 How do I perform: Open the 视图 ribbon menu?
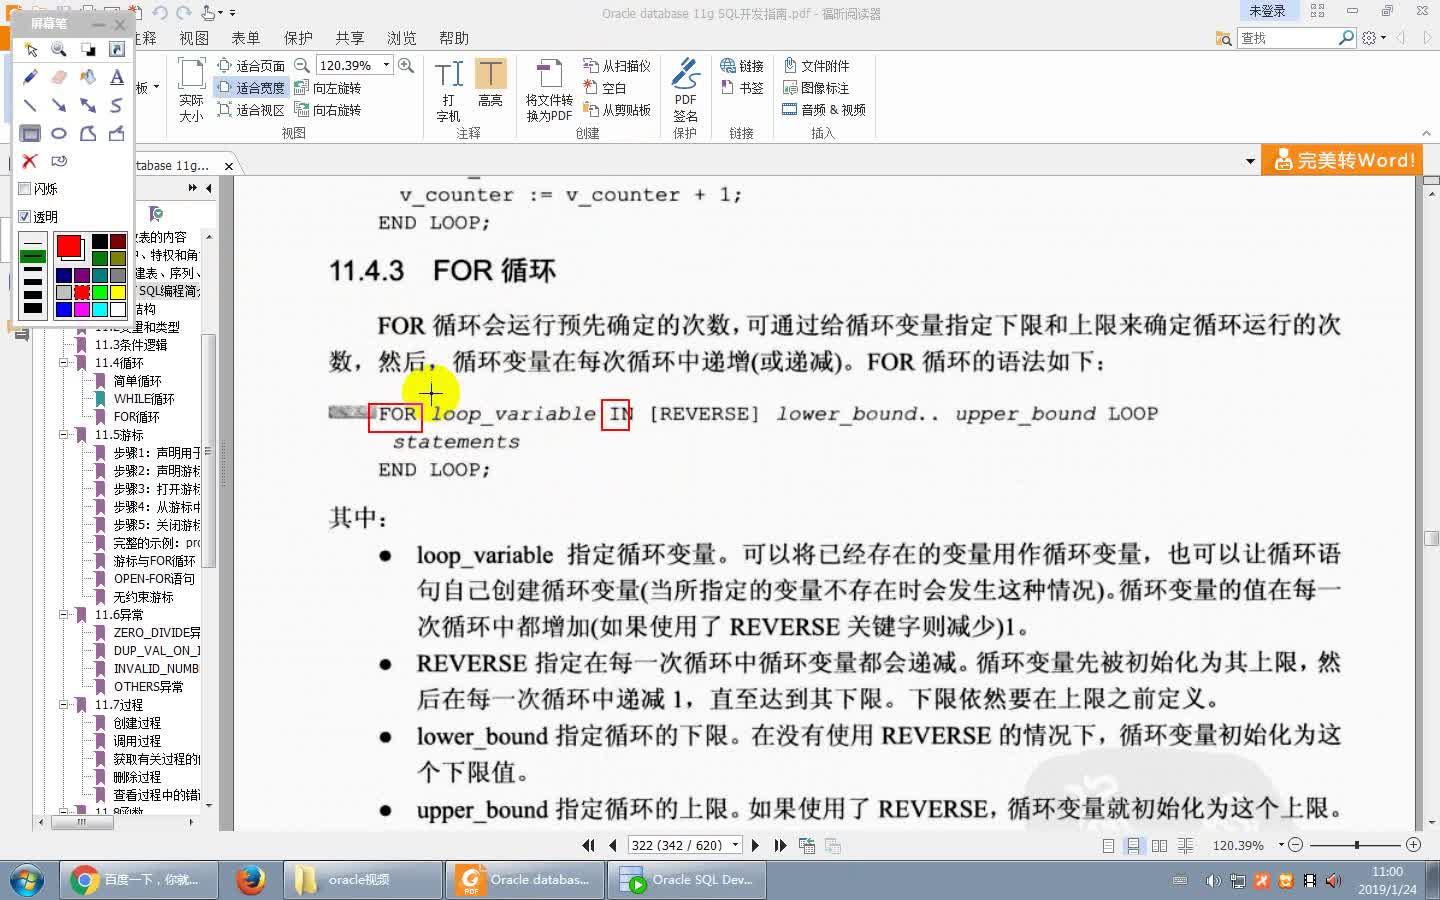(x=194, y=38)
